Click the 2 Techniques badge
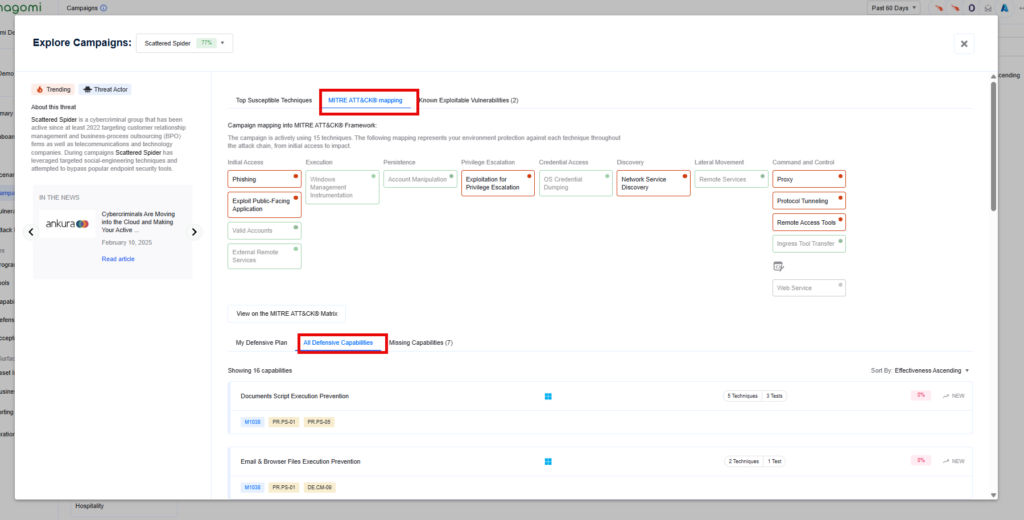 [744, 461]
